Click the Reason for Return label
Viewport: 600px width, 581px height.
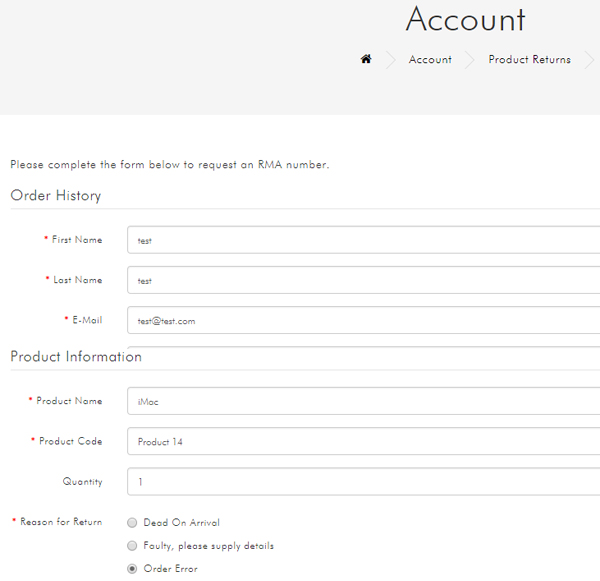coord(61,522)
